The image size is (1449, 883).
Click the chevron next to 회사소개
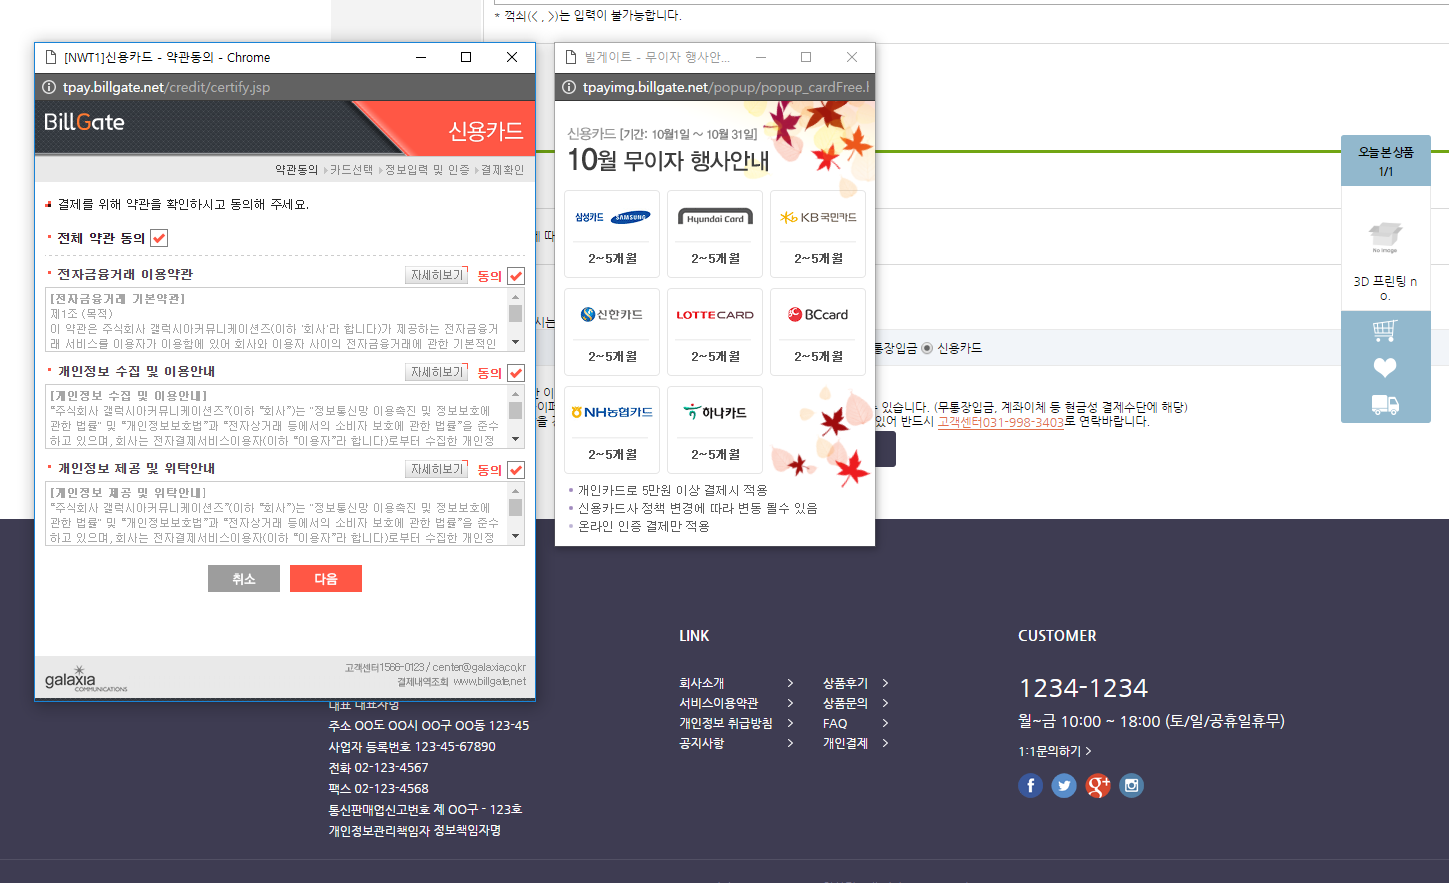coord(790,683)
